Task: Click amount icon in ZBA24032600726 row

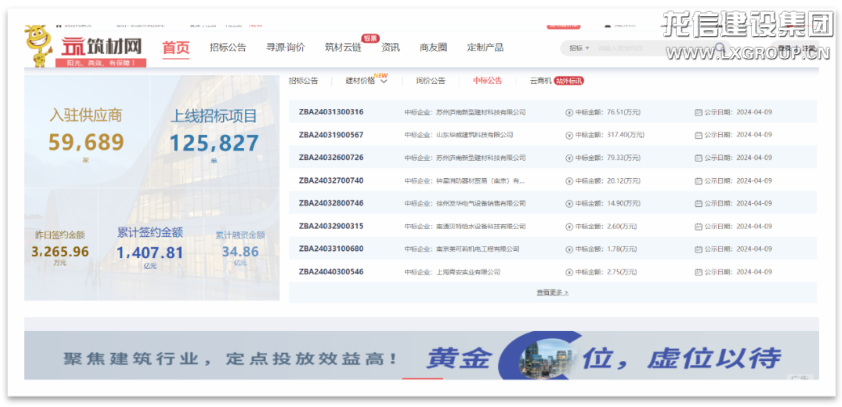Action: coord(569,158)
